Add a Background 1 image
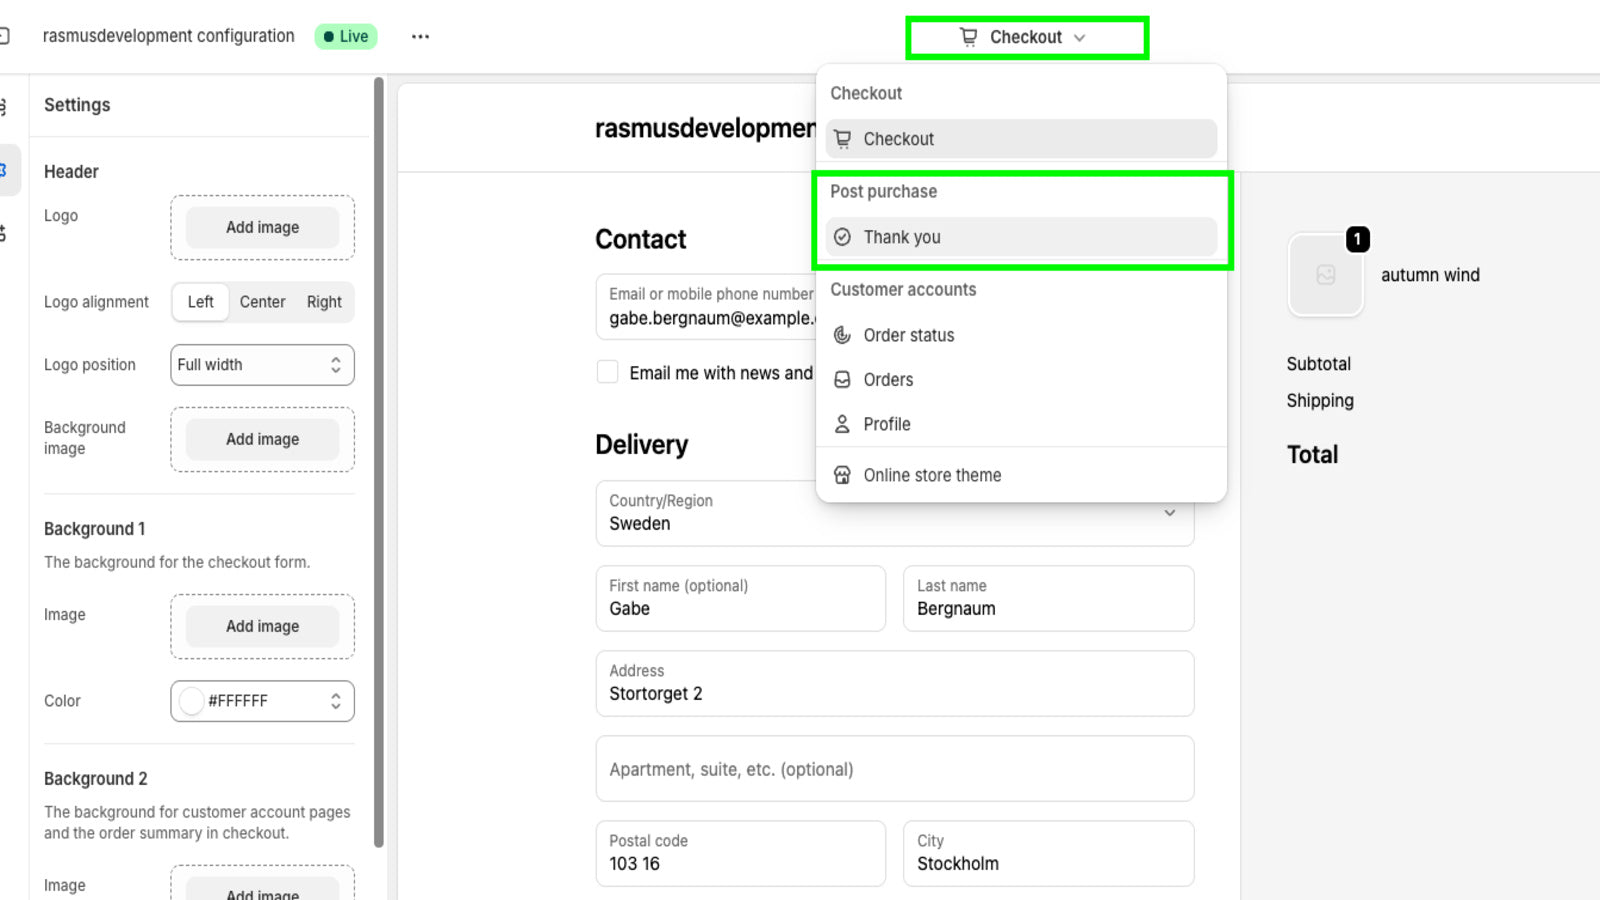Viewport: 1600px width, 900px height. (x=262, y=626)
